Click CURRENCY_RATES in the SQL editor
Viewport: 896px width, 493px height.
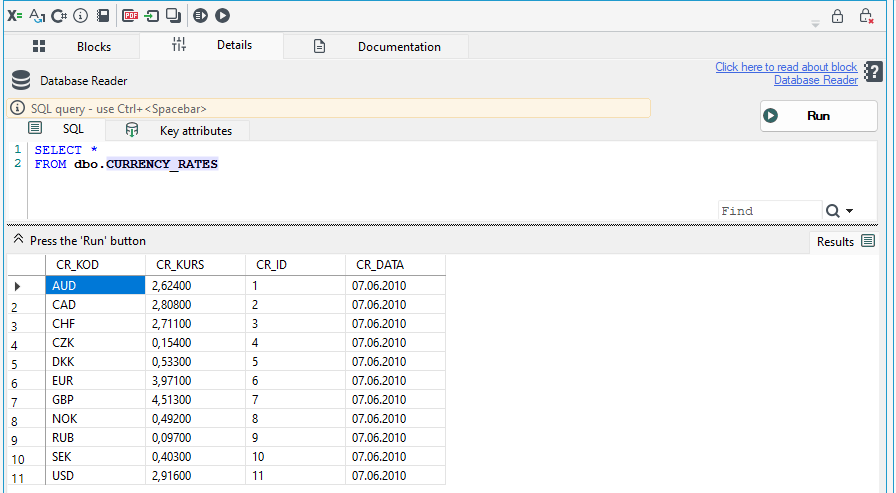[162, 164]
